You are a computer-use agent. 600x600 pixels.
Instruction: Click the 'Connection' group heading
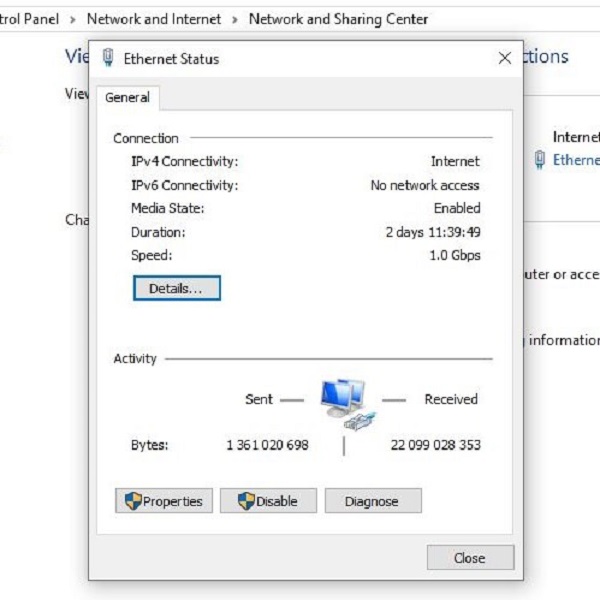[x=146, y=138]
